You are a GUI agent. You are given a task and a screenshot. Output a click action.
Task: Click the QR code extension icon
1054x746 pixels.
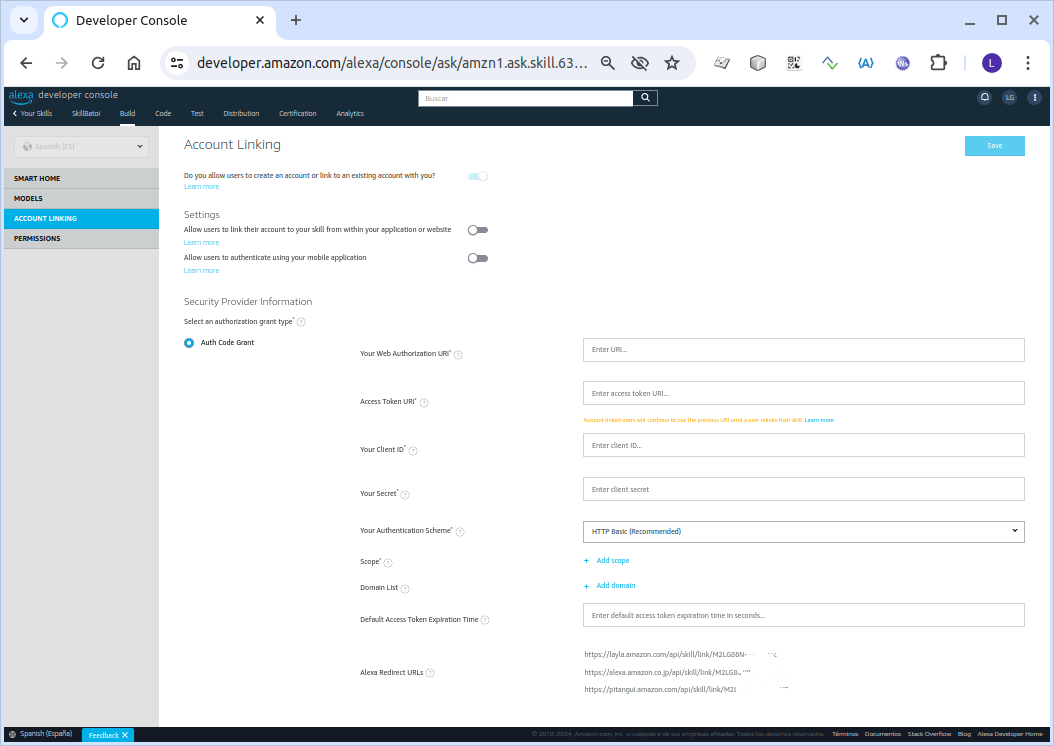pyautogui.click(x=794, y=63)
